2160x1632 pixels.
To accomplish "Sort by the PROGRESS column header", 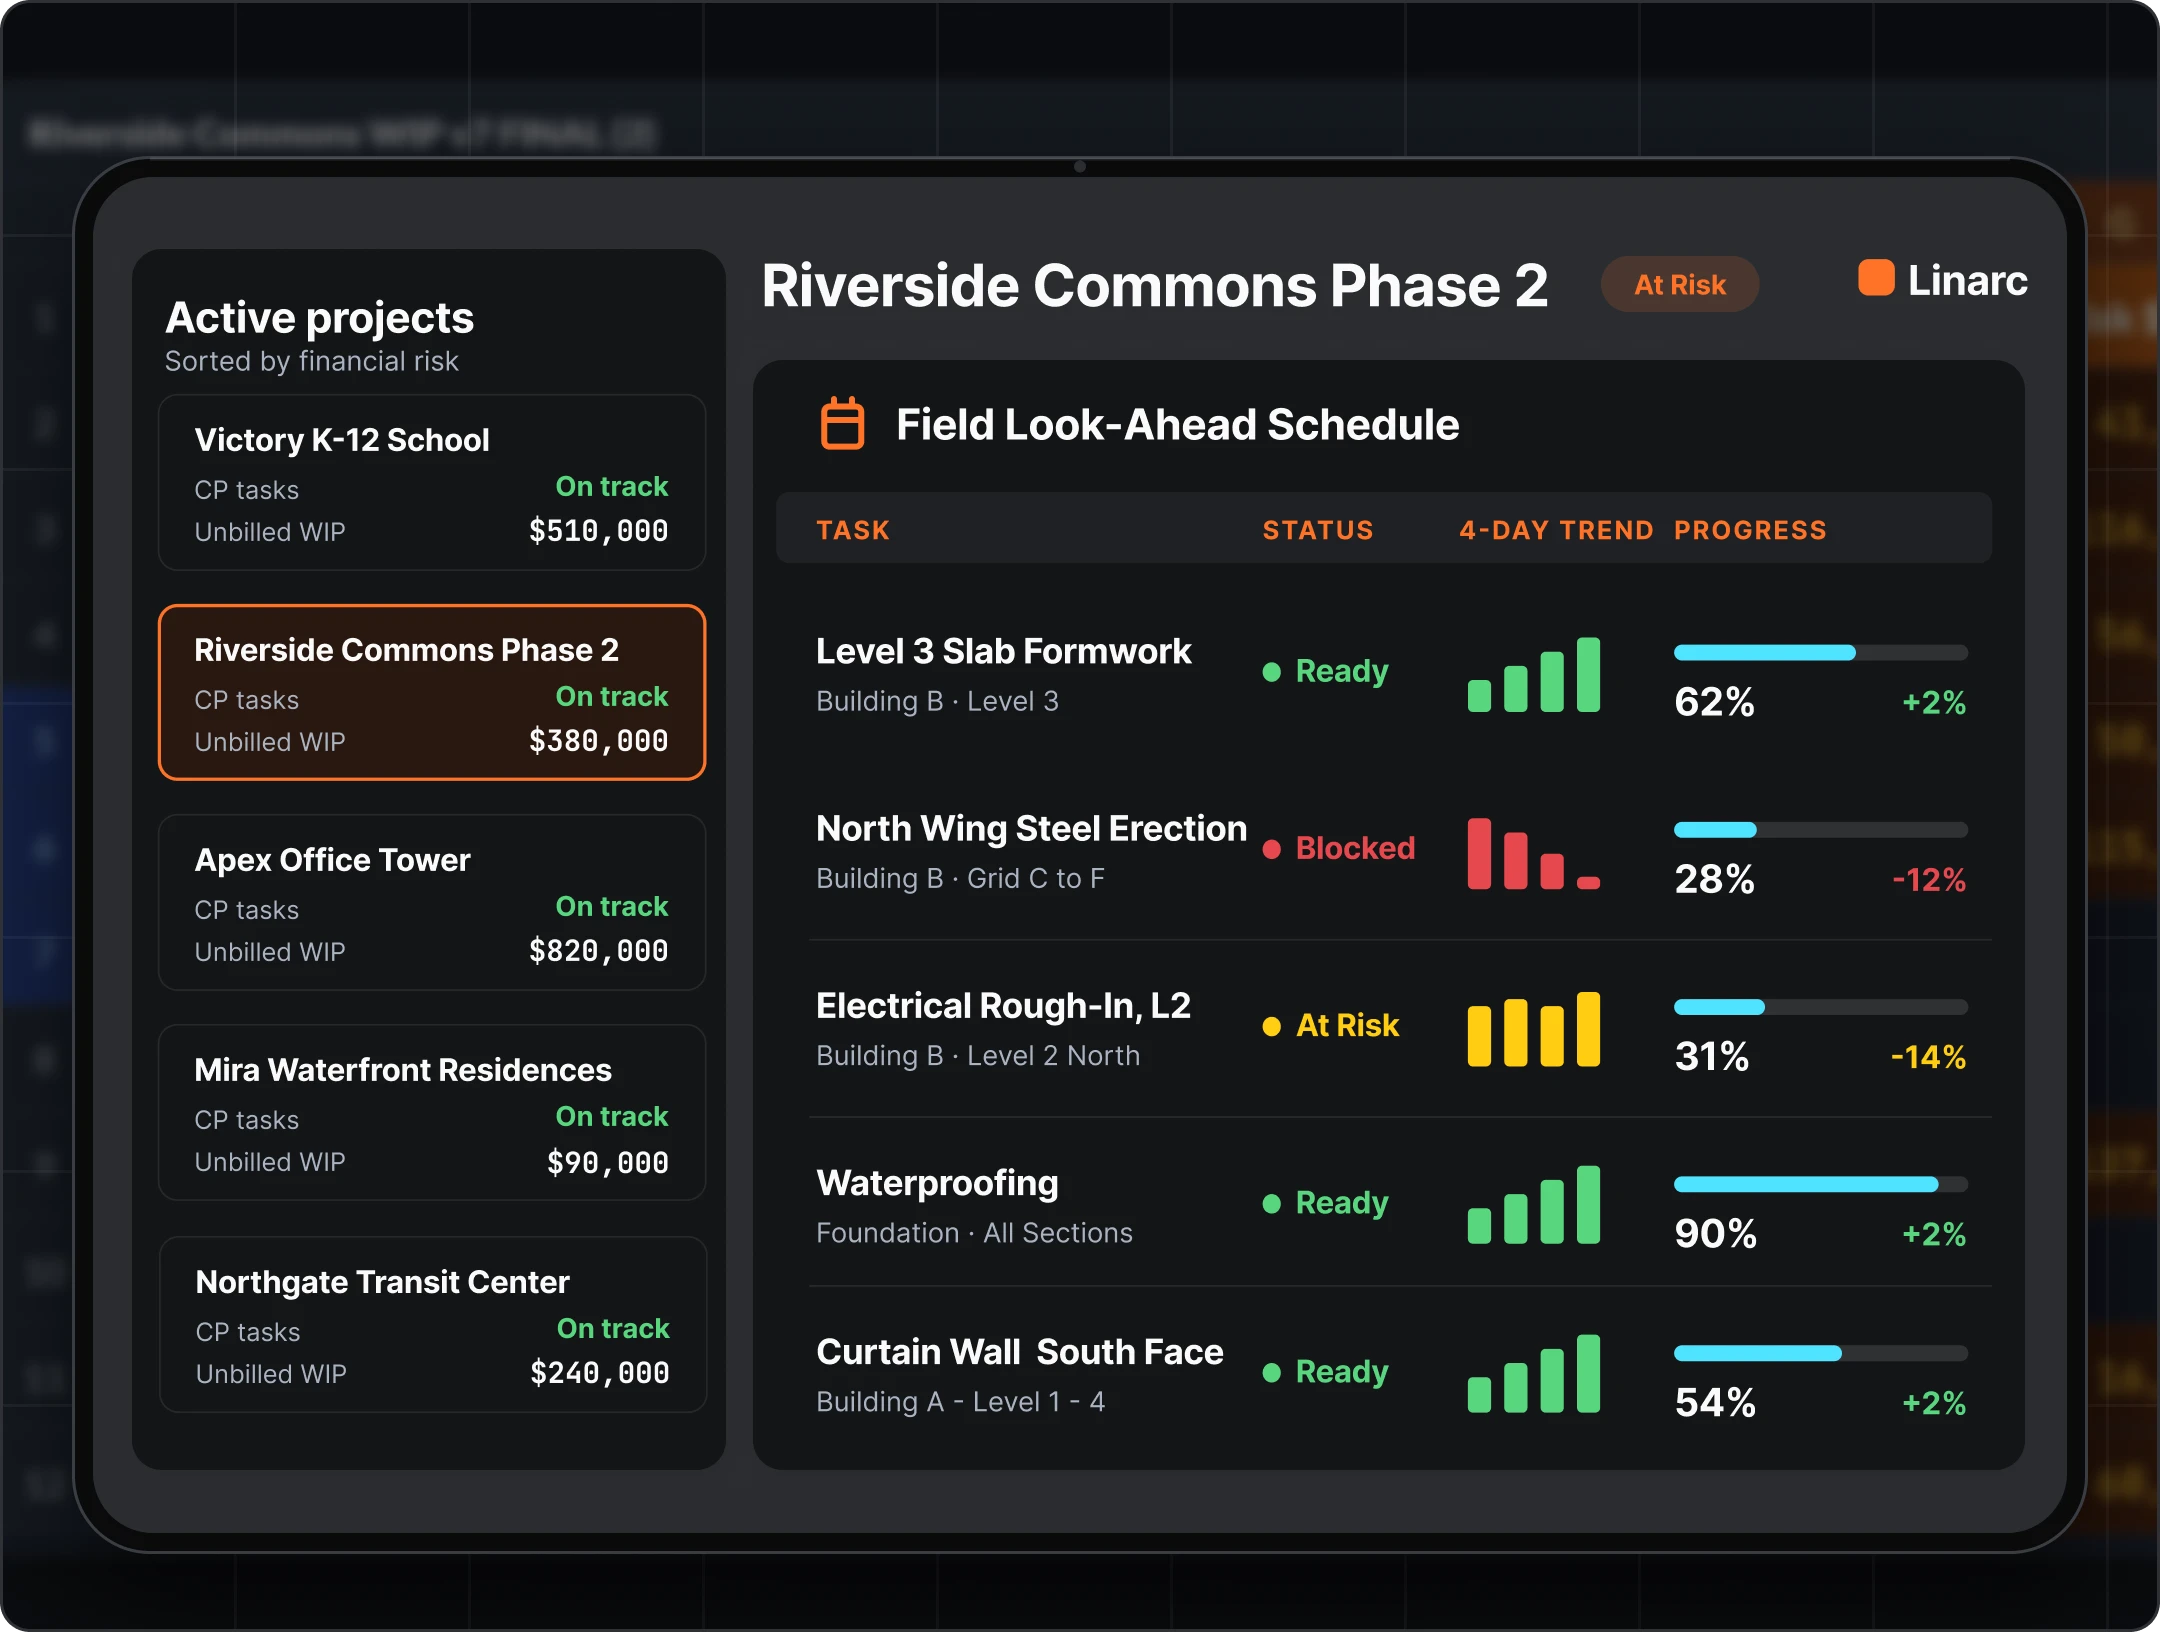I will [1751, 530].
